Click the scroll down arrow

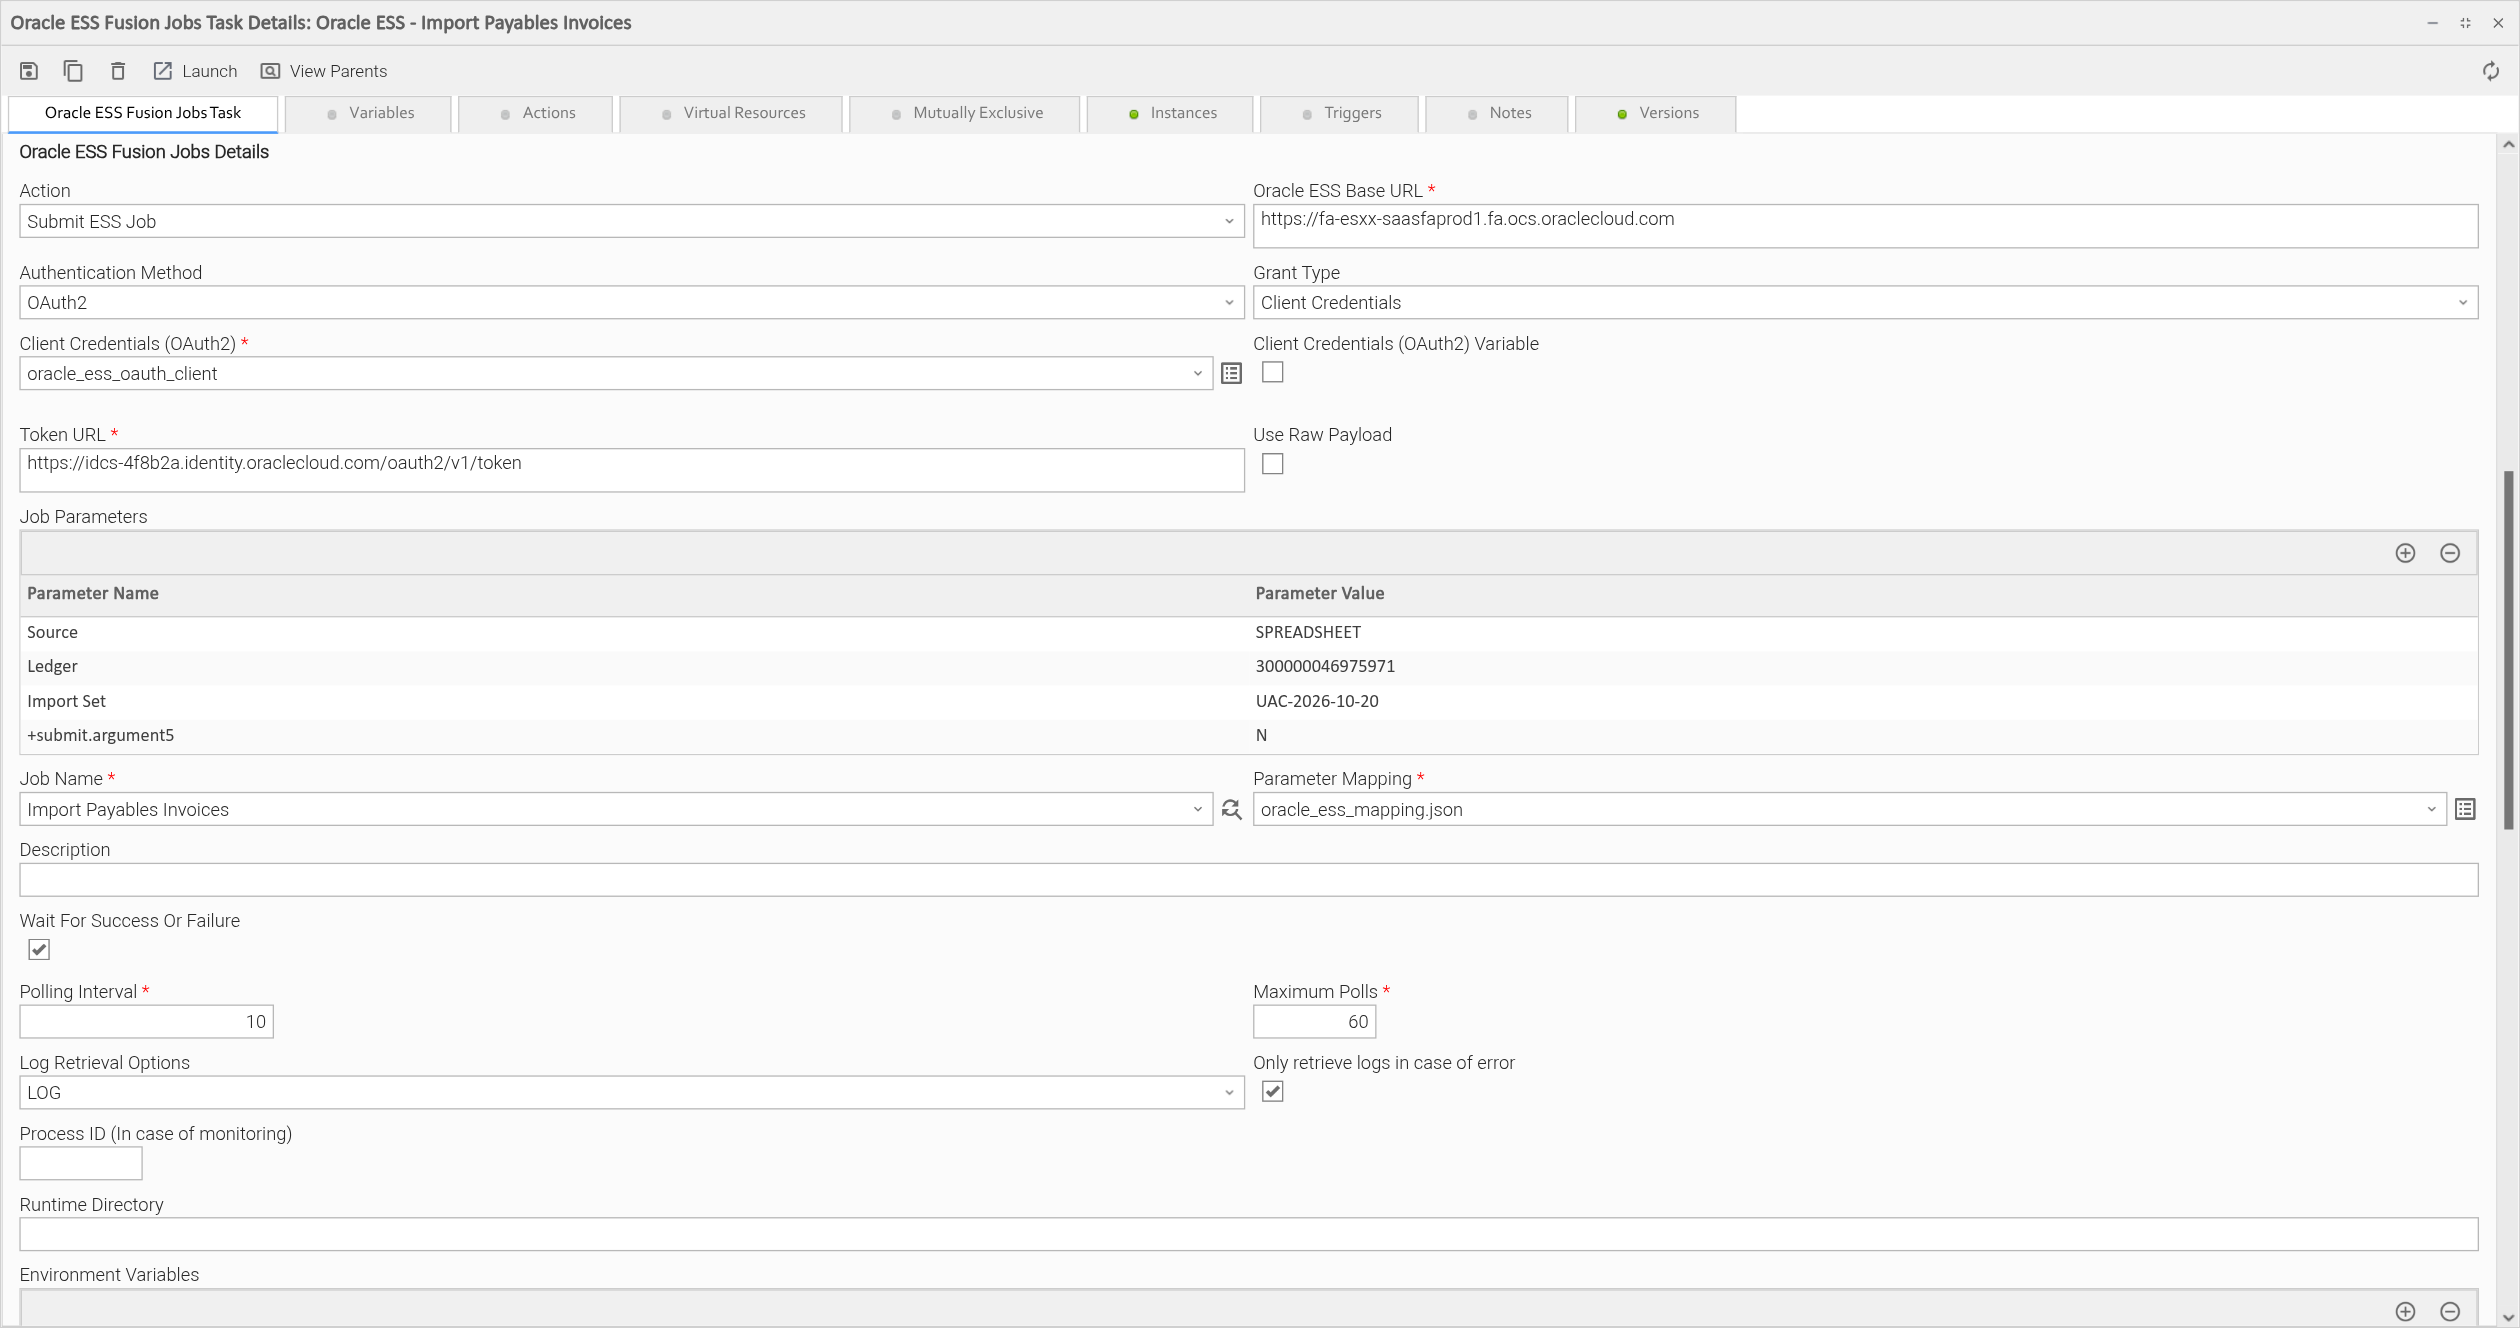(x=2508, y=1317)
